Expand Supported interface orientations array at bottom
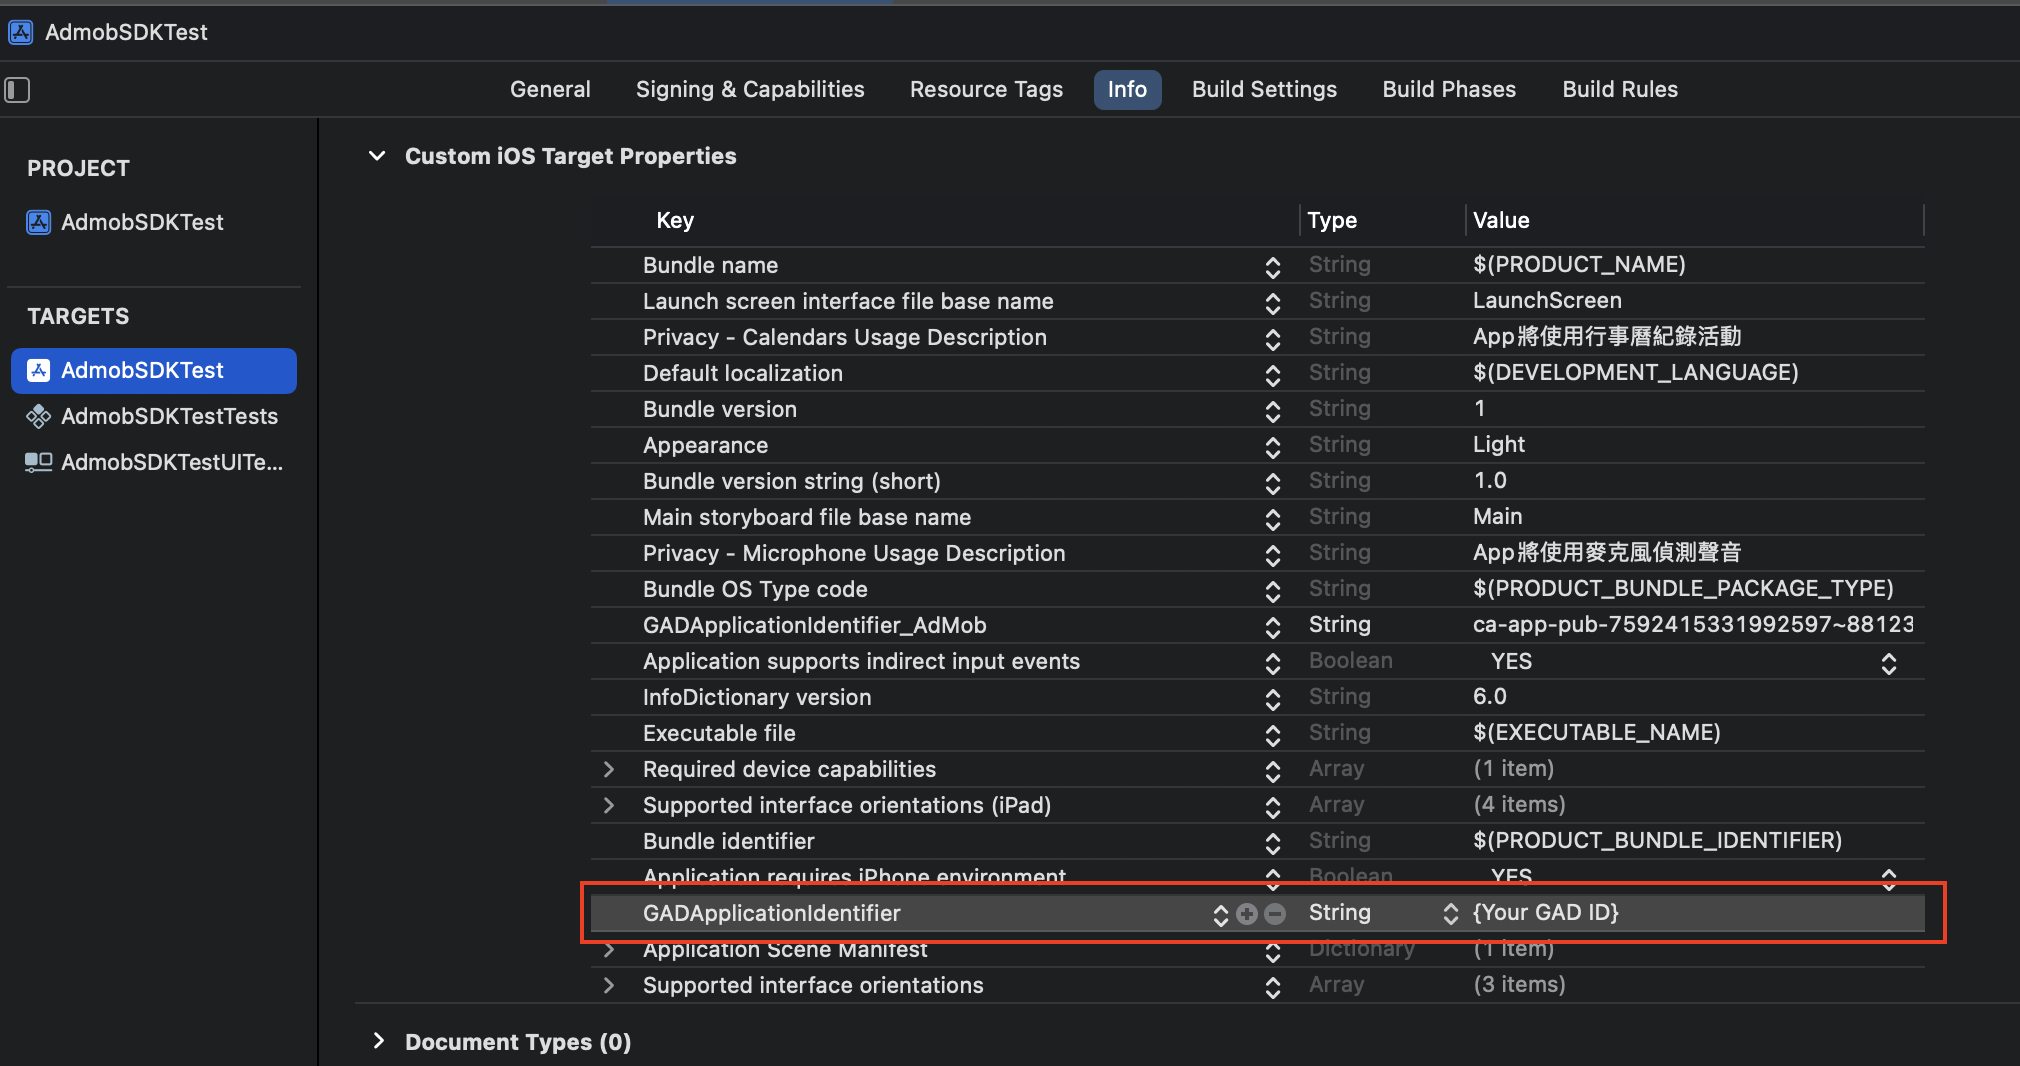The width and height of the screenshot is (2020, 1066). (x=608, y=985)
